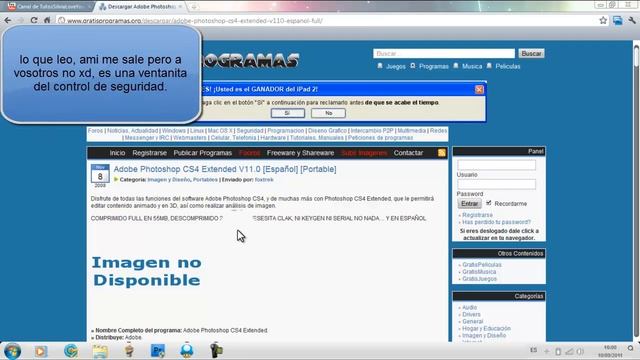Open the Messenger icon on the taskbar
Screen dimensions: 640x360
click(x=187, y=351)
